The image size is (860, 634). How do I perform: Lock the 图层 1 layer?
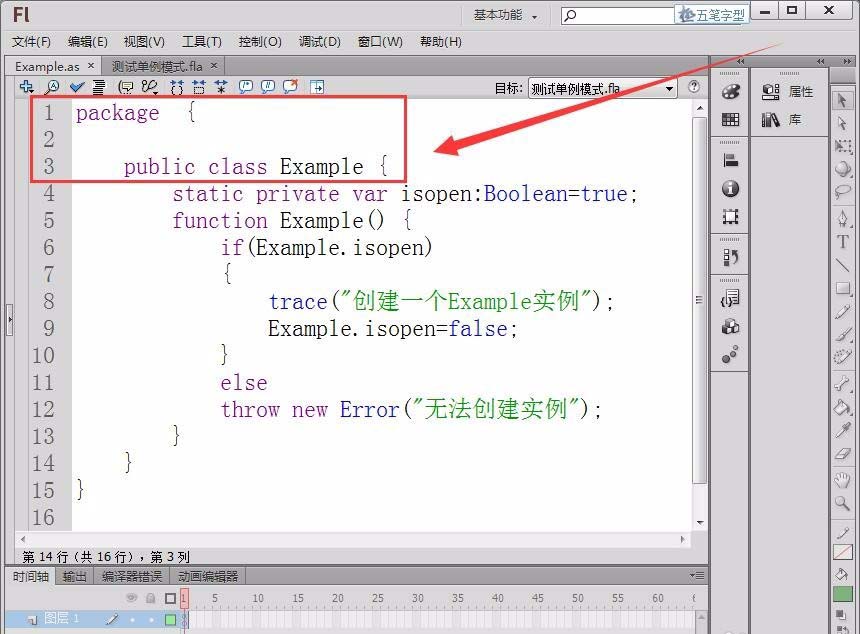(150, 618)
